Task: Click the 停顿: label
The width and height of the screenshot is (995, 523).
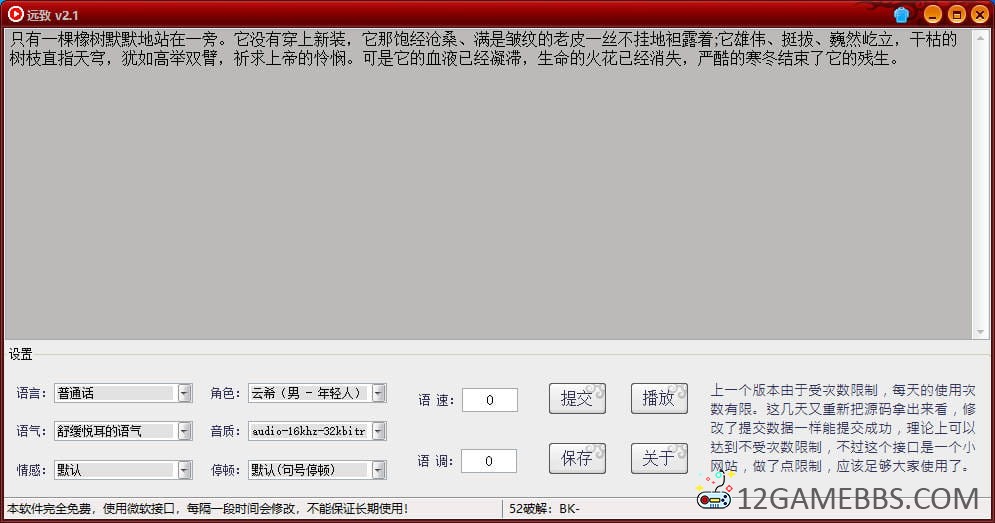Action: [x=225, y=470]
